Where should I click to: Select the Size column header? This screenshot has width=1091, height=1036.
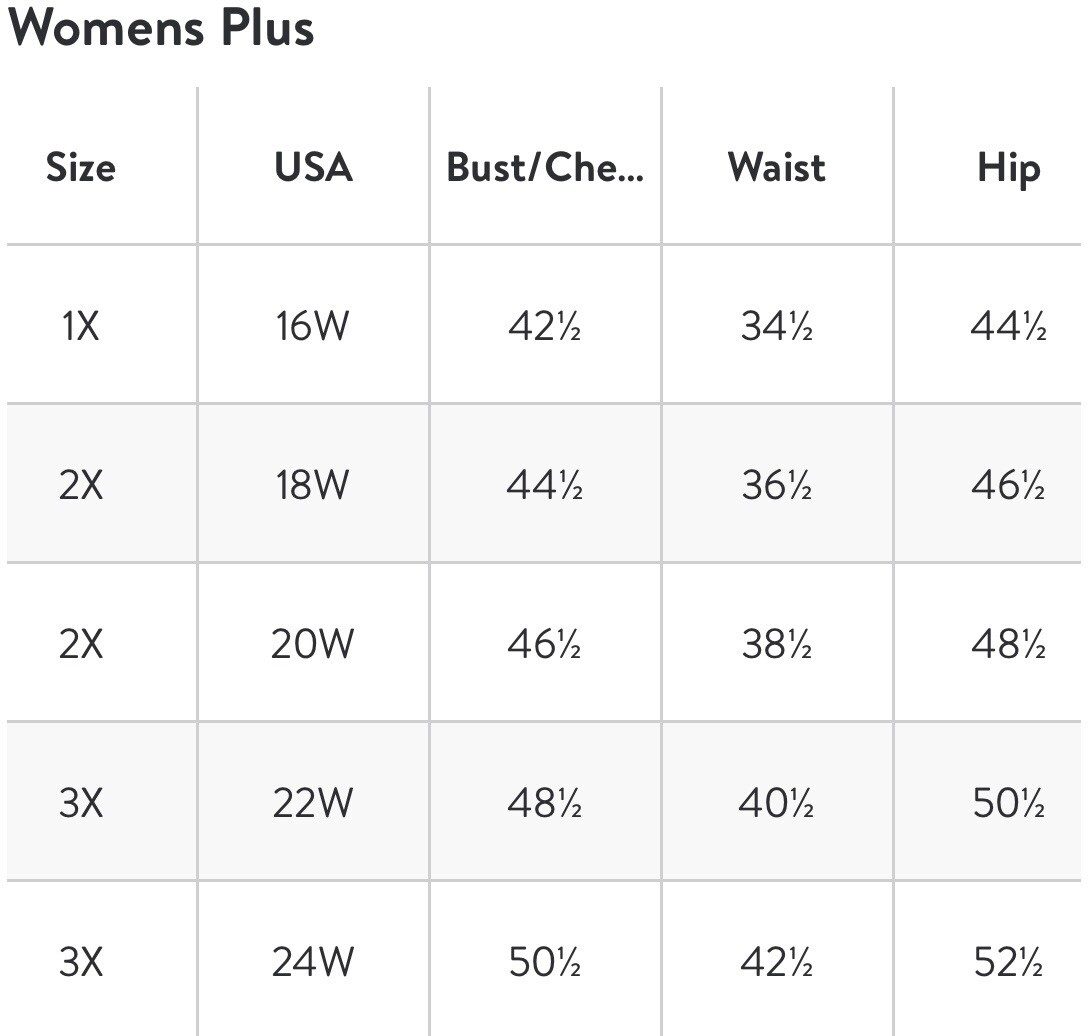(x=81, y=168)
